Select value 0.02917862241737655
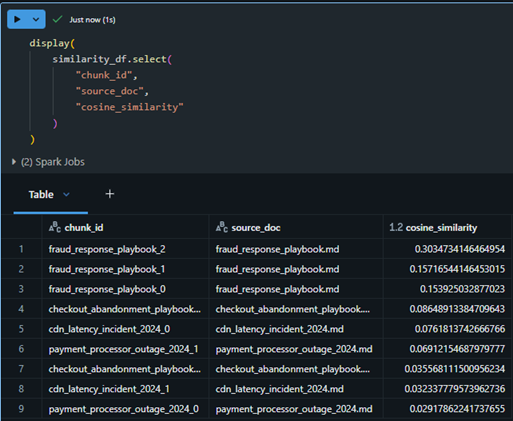 pyautogui.click(x=457, y=409)
